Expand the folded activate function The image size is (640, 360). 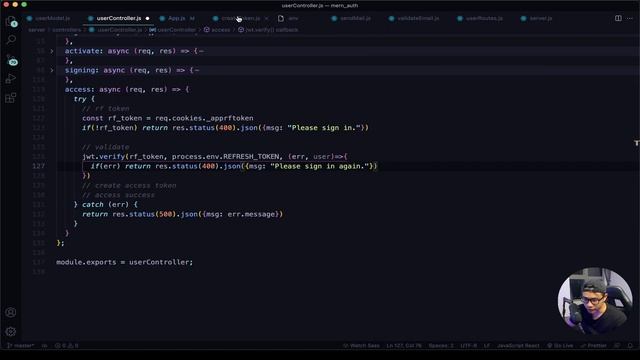[52, 51]
